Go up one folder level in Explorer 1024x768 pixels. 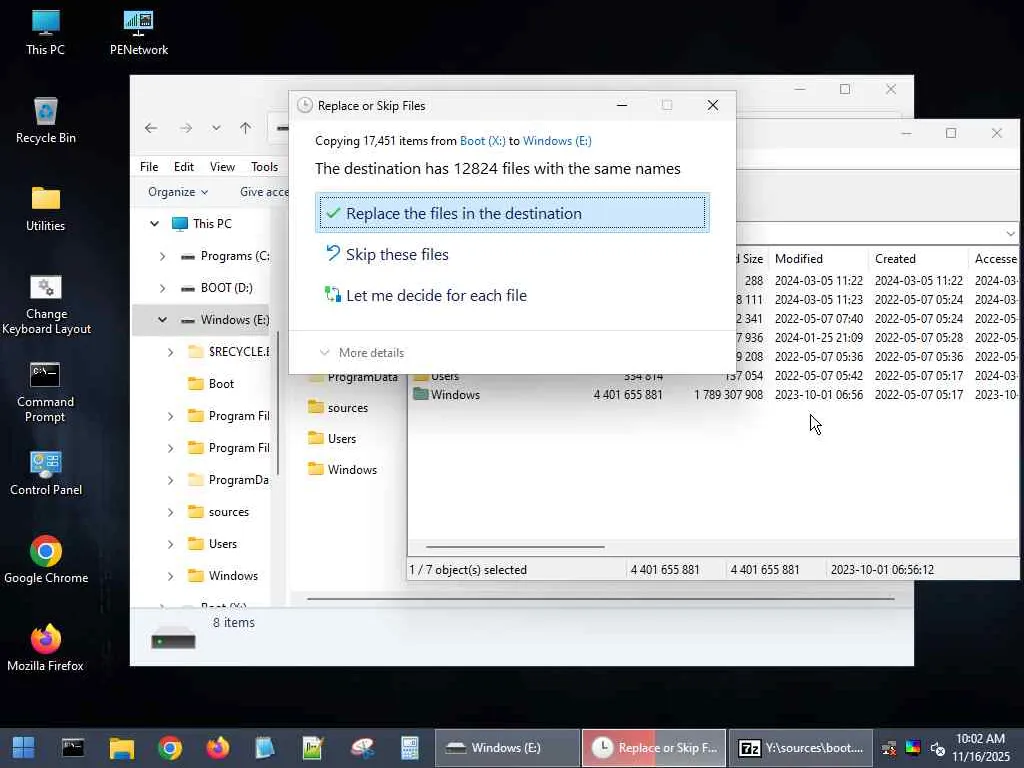click(246, 128)
